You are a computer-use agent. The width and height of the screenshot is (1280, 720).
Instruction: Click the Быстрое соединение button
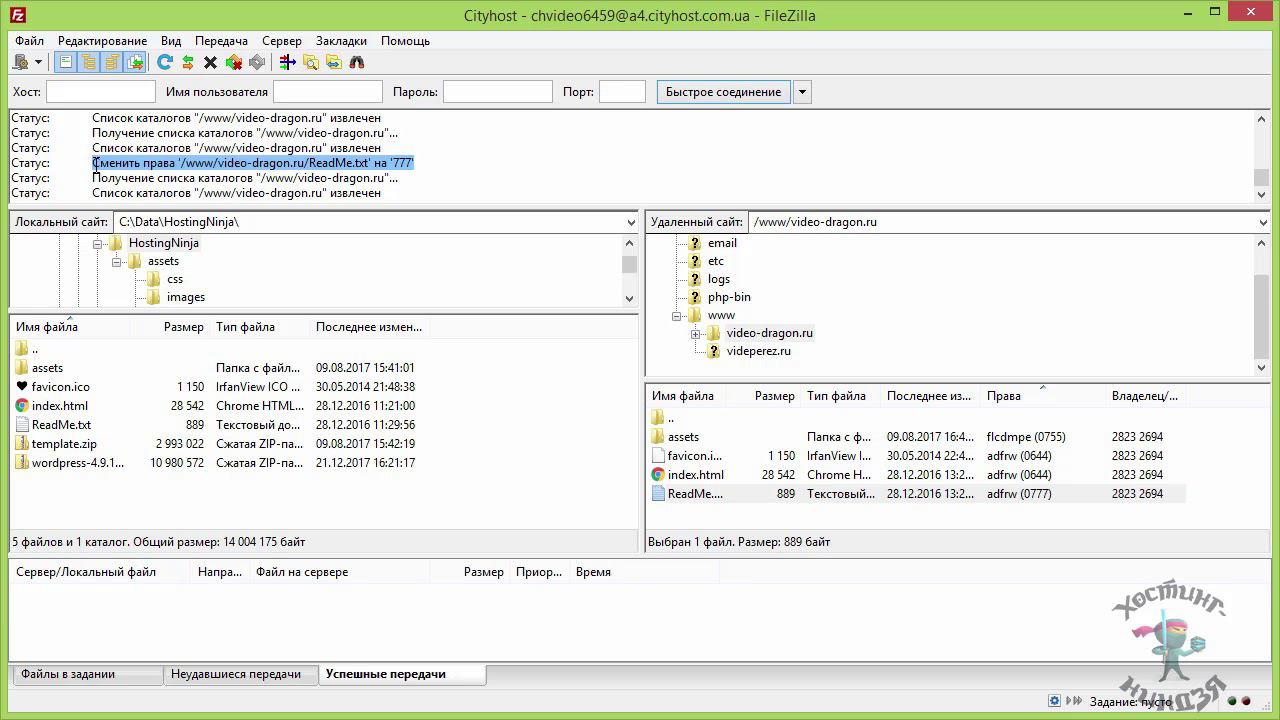point(723,92)
